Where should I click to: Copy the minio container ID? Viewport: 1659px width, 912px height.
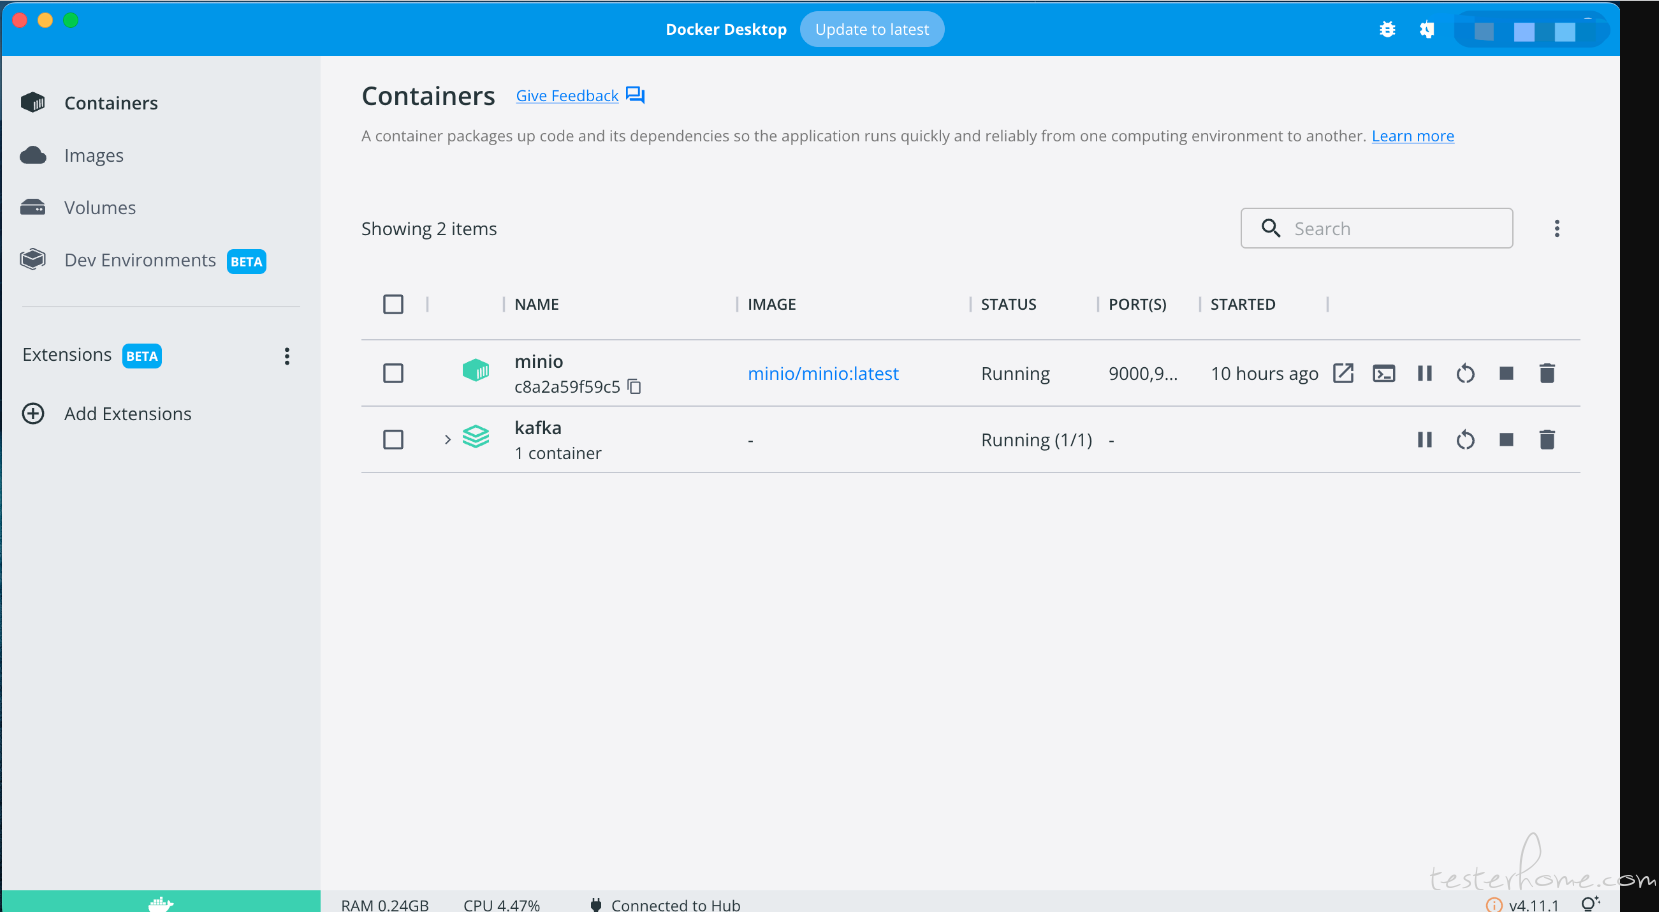634,387
